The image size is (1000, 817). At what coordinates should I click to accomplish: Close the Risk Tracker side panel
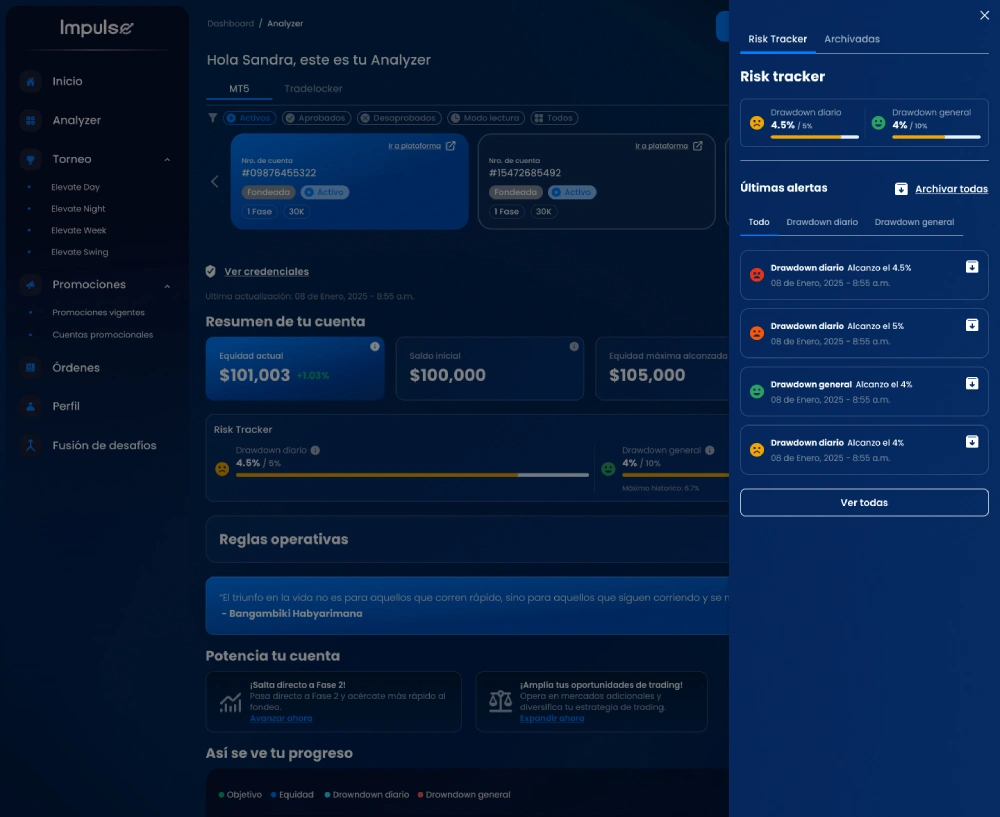coord(984,15)
